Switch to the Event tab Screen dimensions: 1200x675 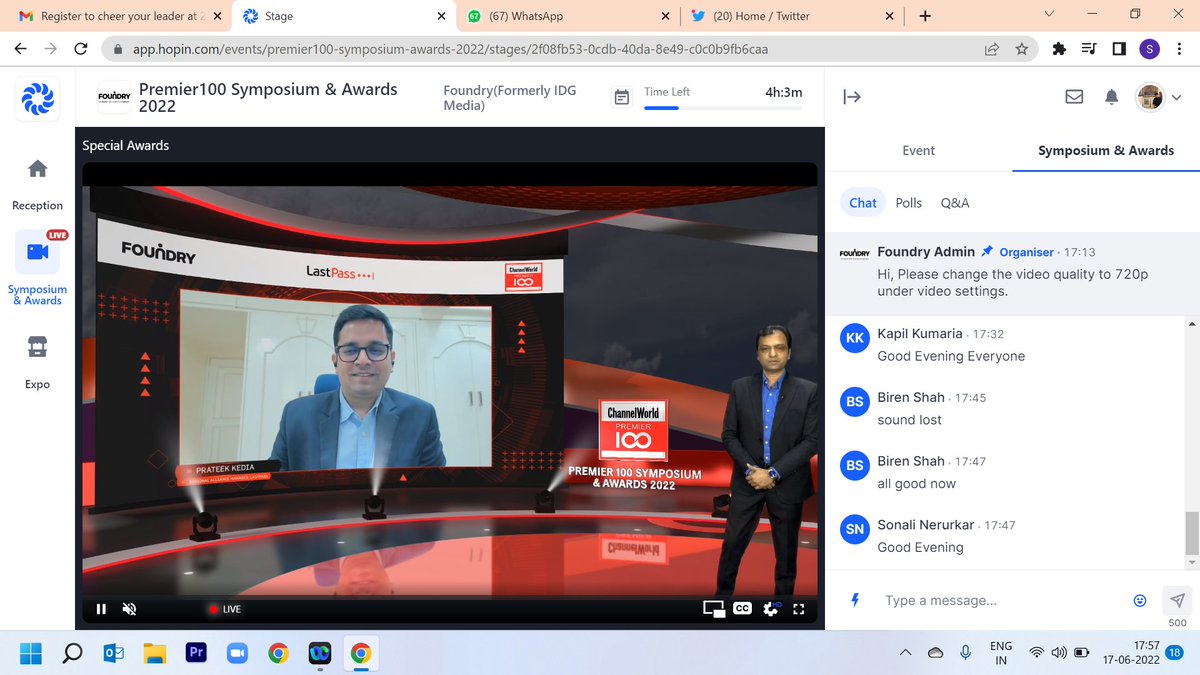(x=918, y=150)
